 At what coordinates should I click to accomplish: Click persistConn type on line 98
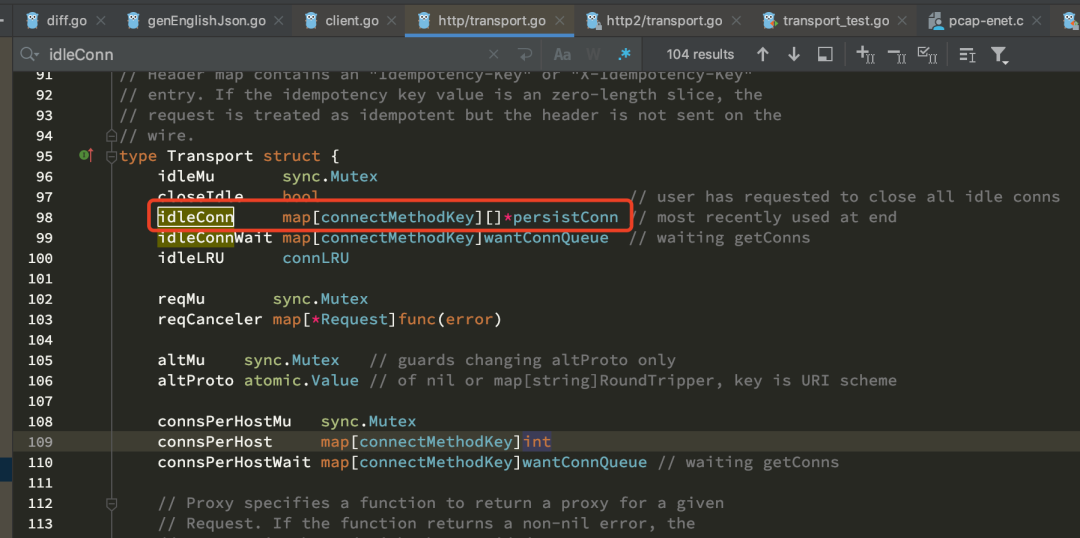565,218
